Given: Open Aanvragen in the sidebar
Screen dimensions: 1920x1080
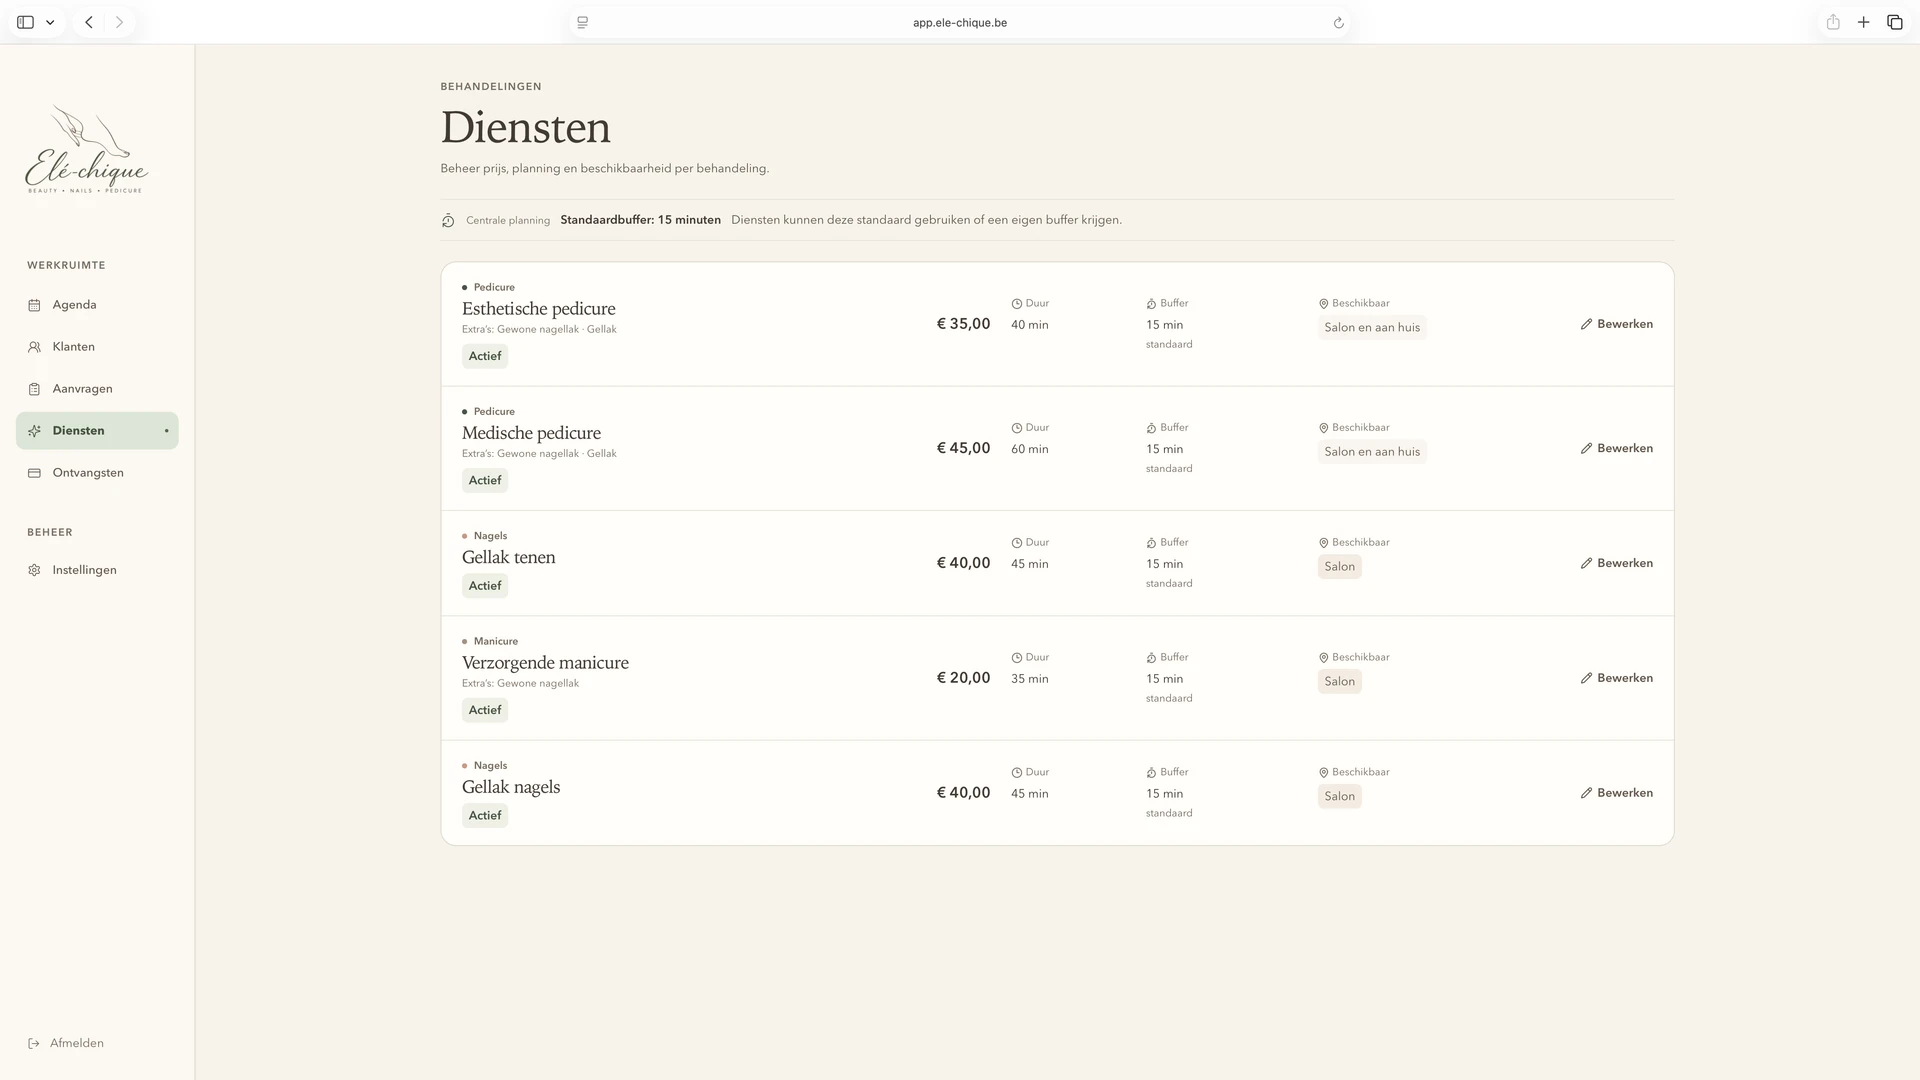Looking at the screenshot, I should pos(97,389).
